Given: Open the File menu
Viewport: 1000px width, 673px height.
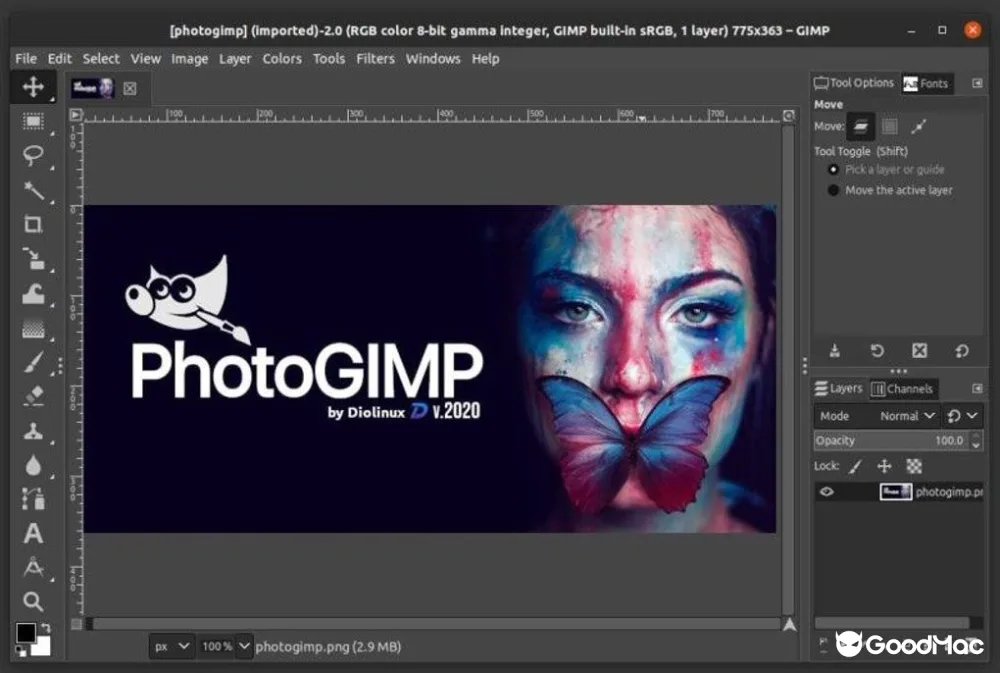Looking at the screenshot, I should tap(26, 59).
